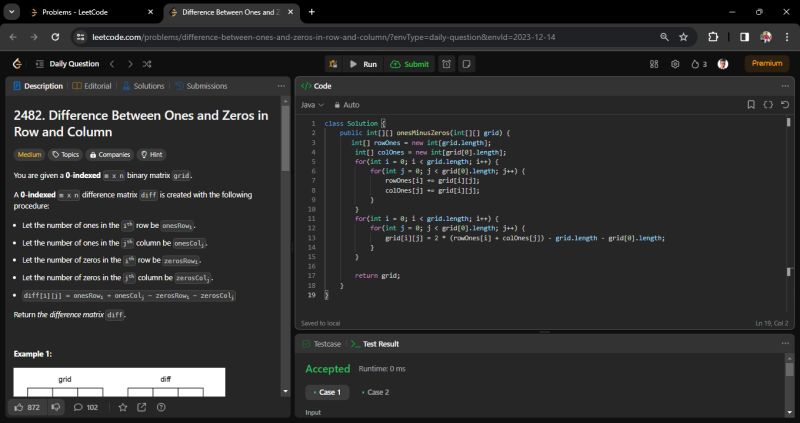
Task: Place cursor on return grid line
Action: (378, 276)
